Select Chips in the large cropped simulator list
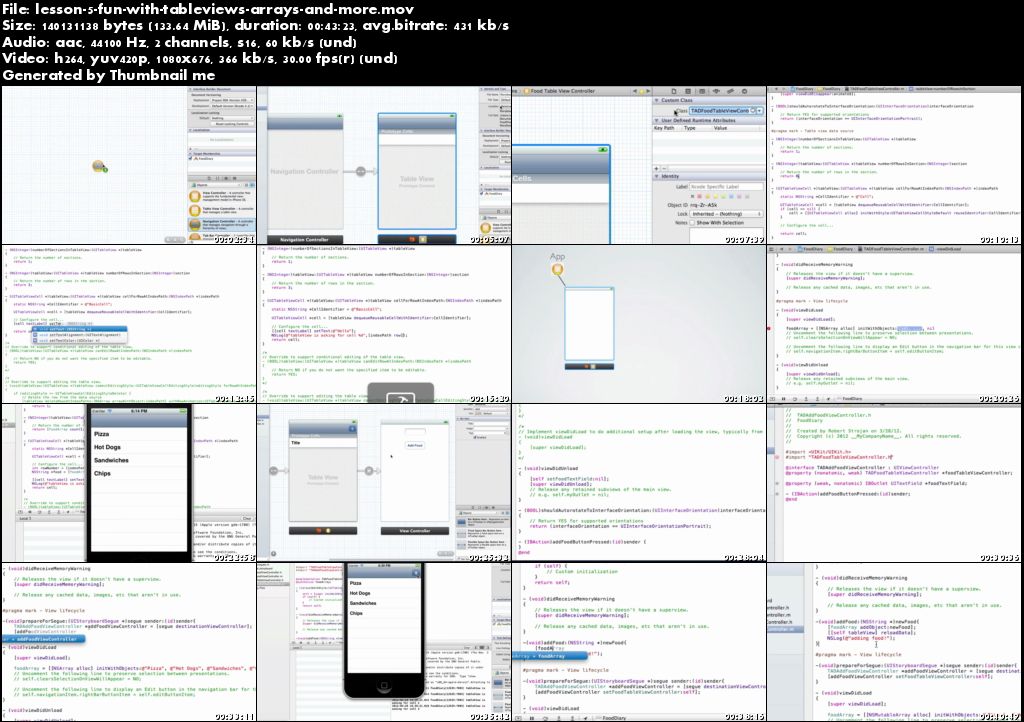The height and width of the screenshot is (722, 1024). pyautogui.click(x=138, y=473)
